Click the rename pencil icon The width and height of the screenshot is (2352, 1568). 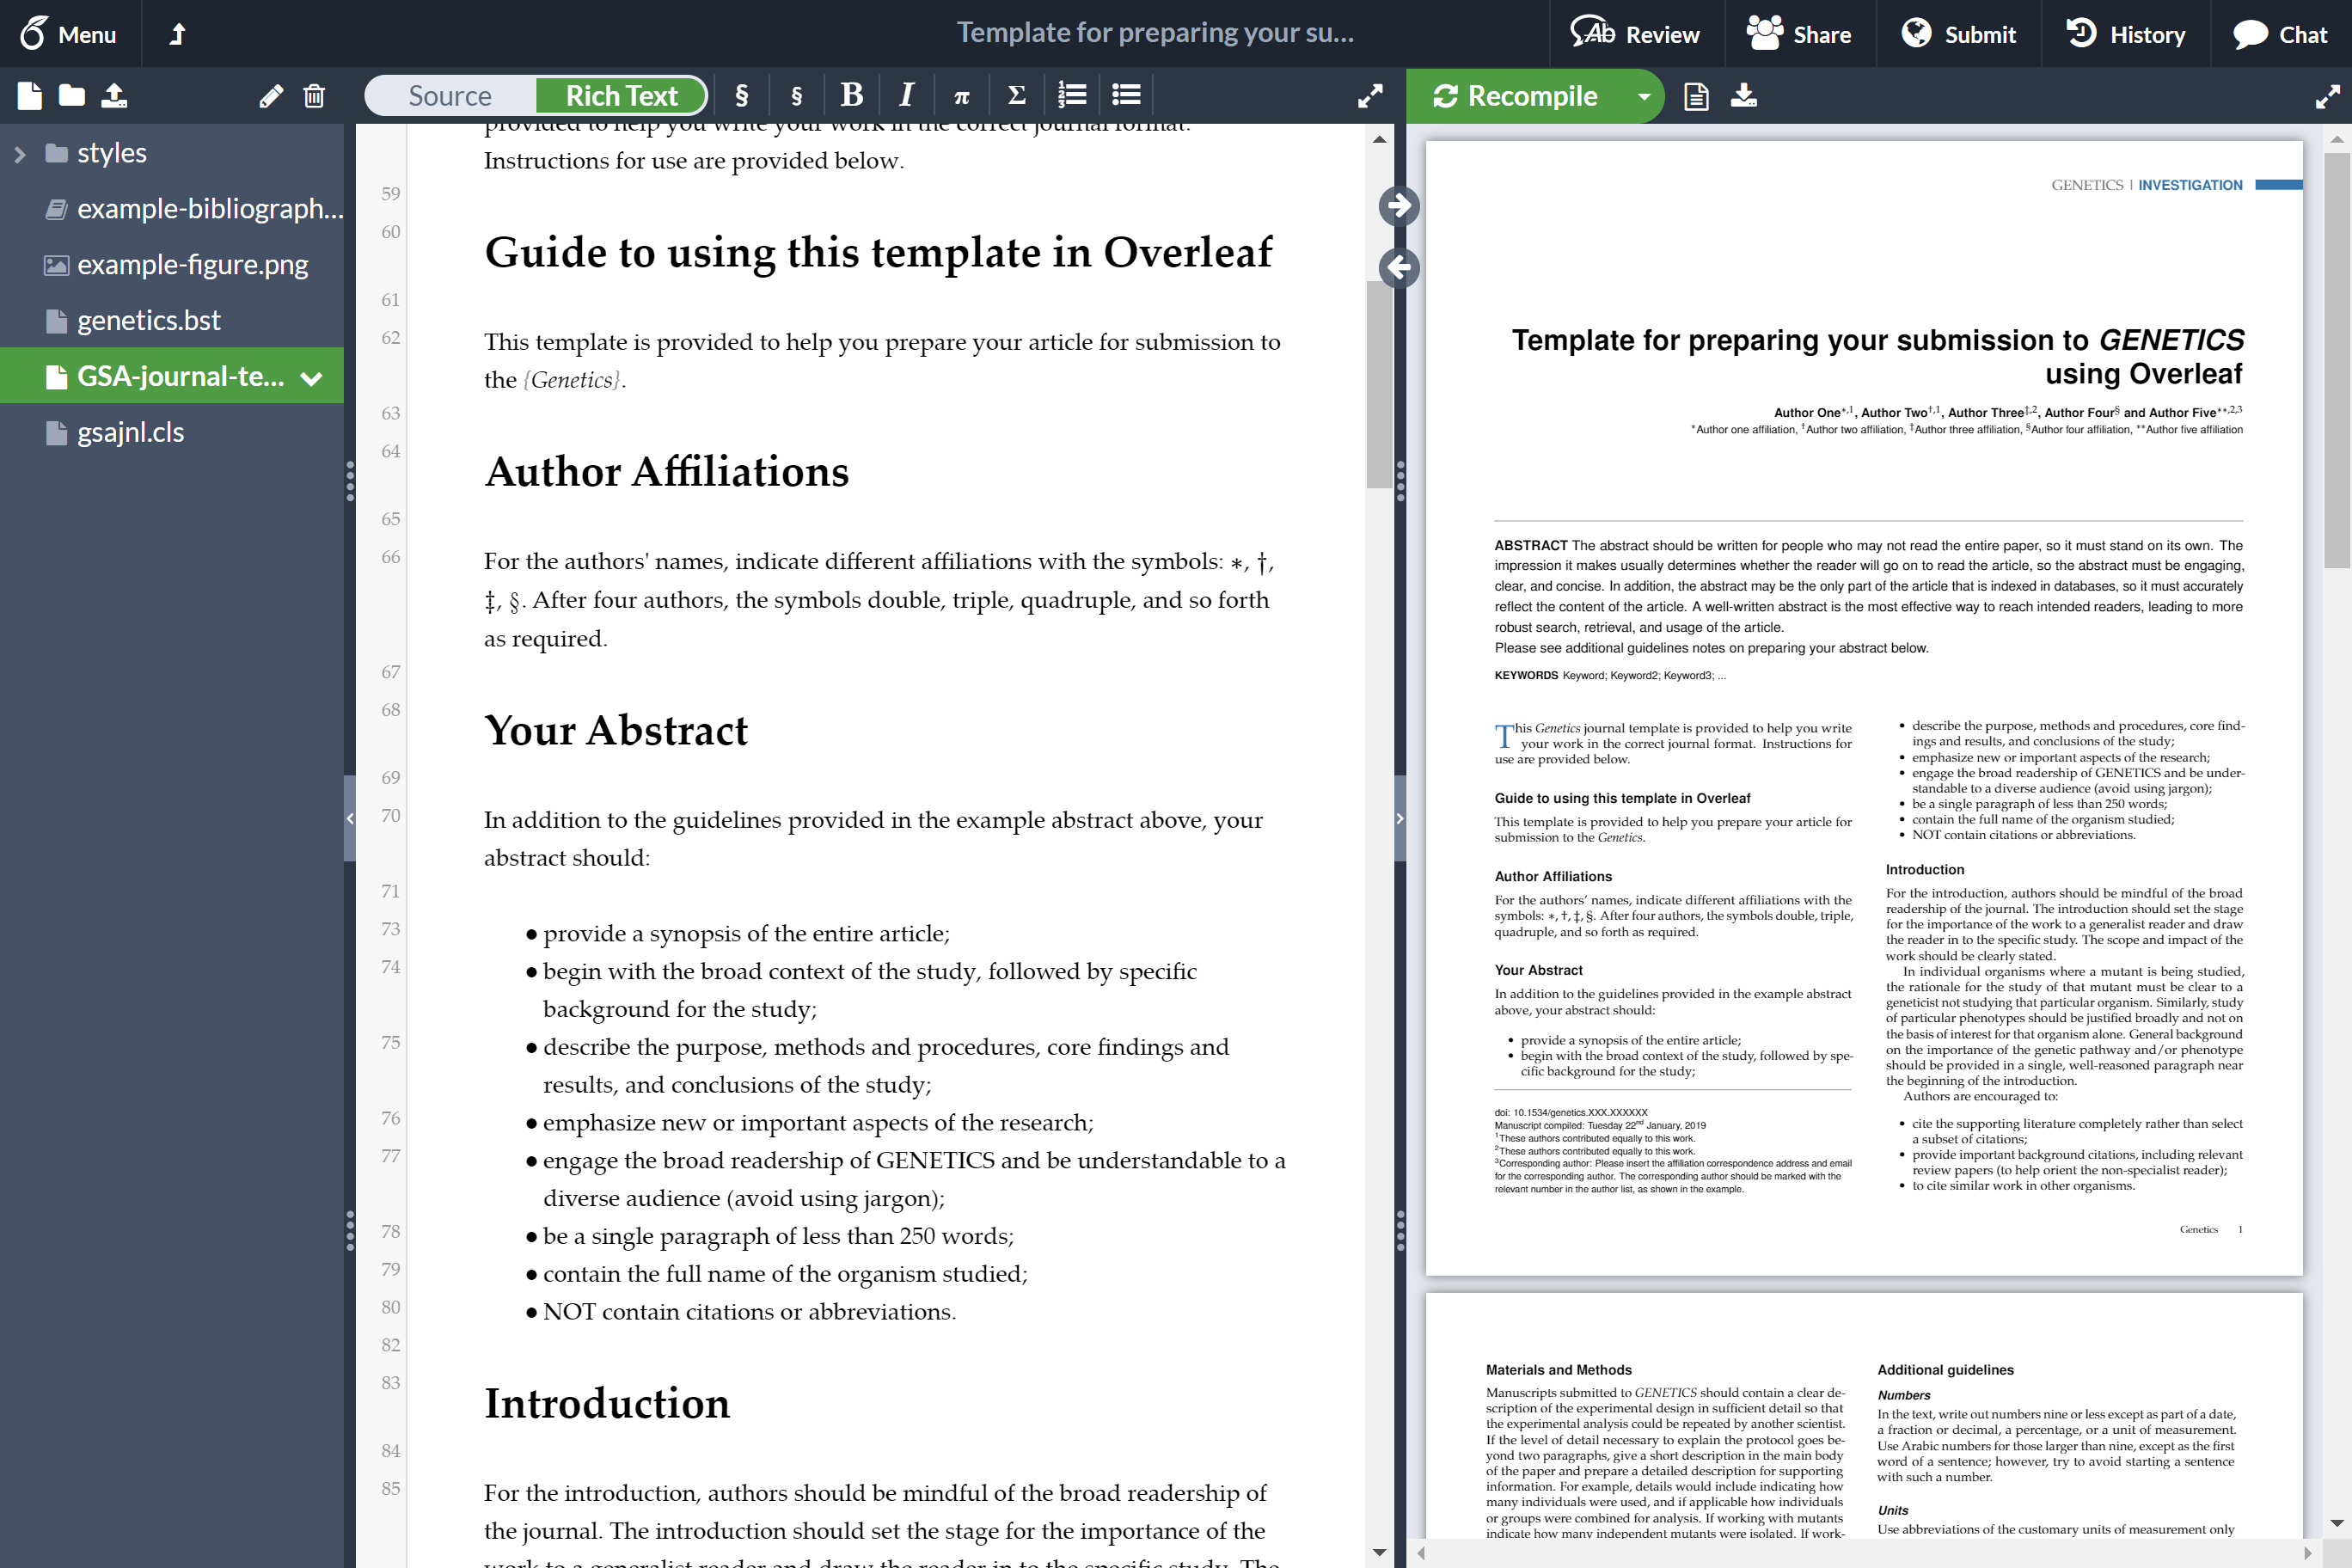pyautogui.click(x=271, y=96)
